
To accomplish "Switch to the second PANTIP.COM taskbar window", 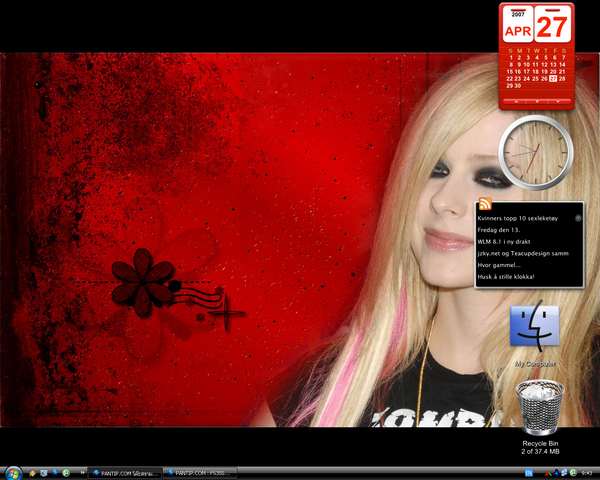I will click(x=200, y=473).
